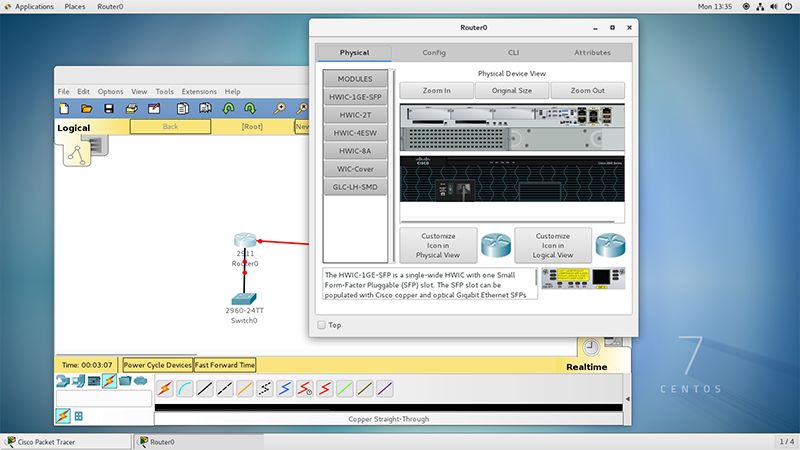Zoom in with the plus magnifier toolbar icon
The width and height of the screenshot is (800, 450).
pyautogui.click(x=279, y=108)
